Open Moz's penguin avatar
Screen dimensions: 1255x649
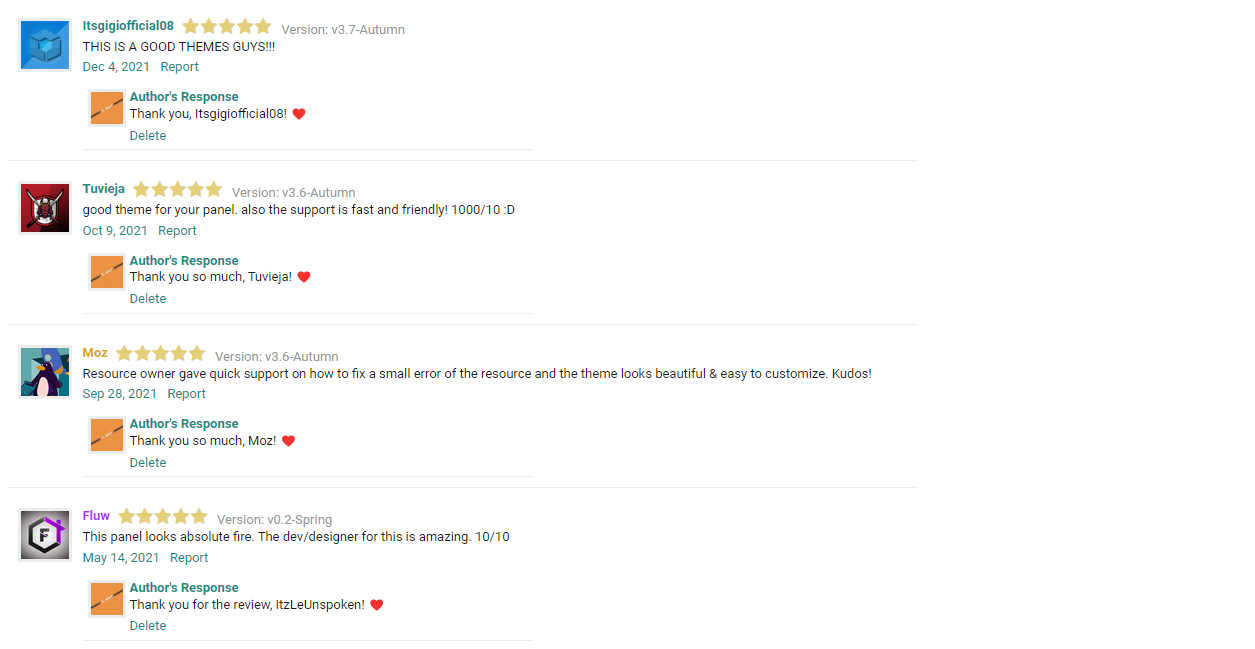[45, 372]
